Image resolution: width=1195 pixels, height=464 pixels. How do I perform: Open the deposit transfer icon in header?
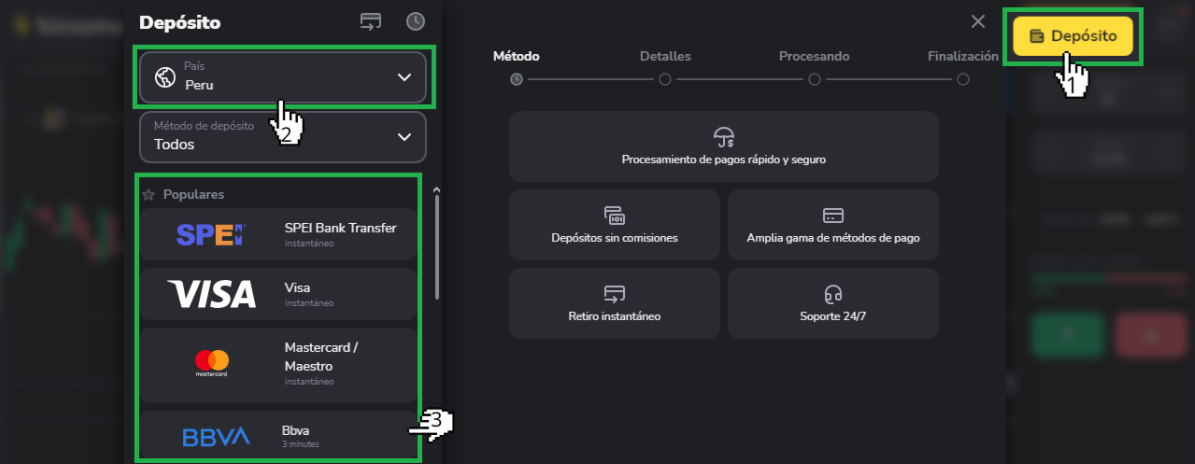point(371,22)
